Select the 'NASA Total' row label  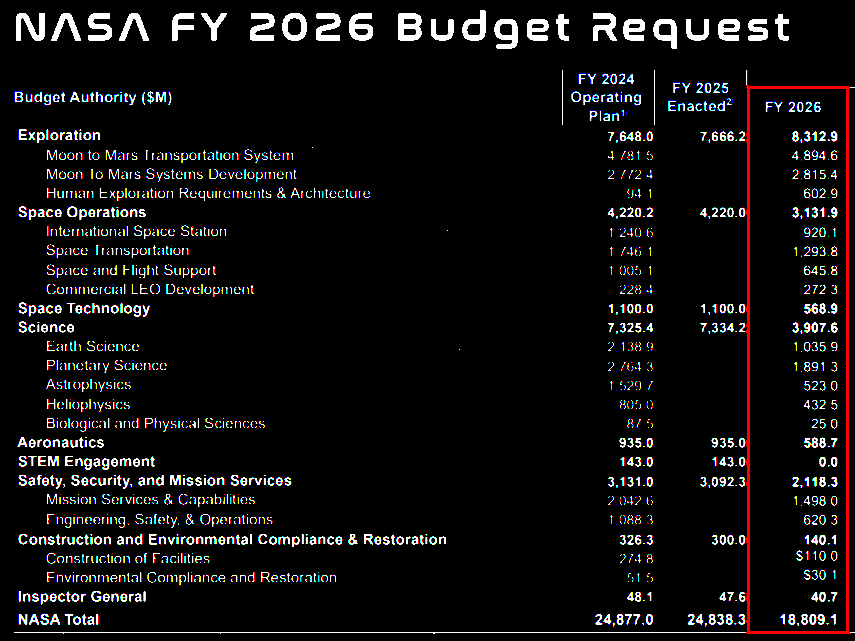coord(59,620)
